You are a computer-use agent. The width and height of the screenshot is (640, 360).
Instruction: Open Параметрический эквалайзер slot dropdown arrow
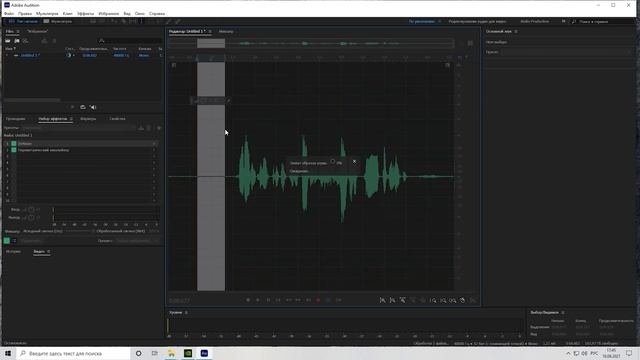click(154, 150)
